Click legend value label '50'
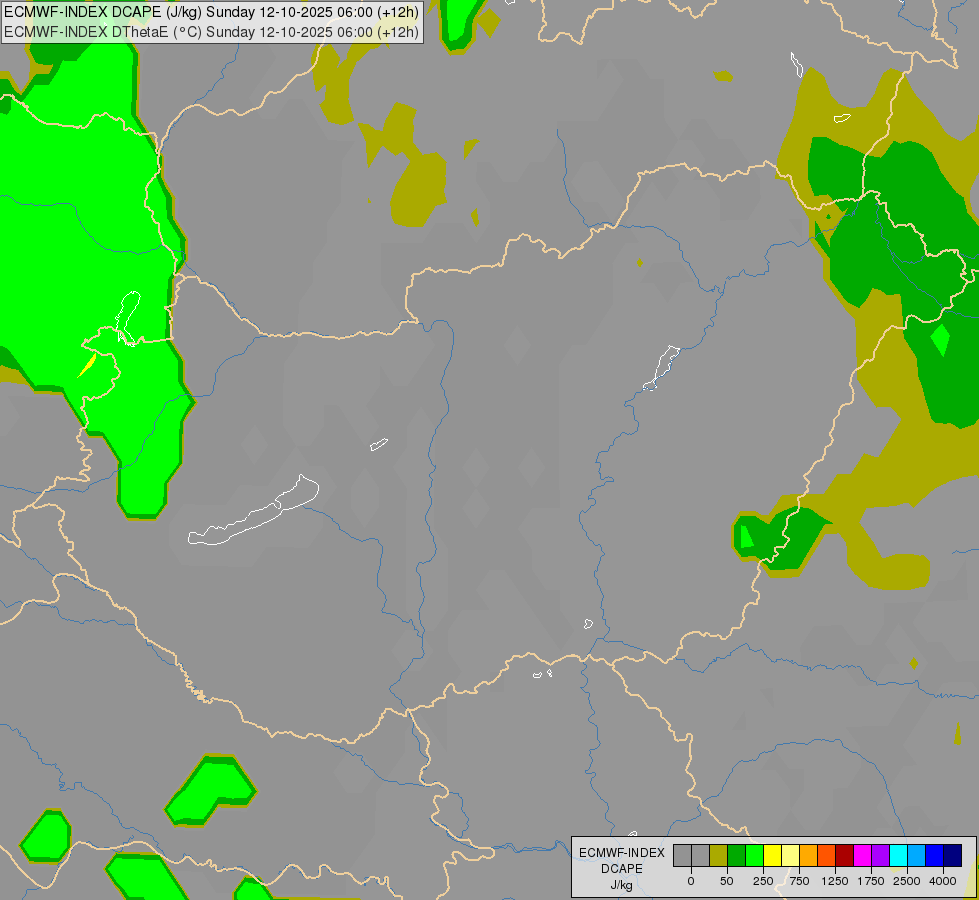 pos(727,881)
